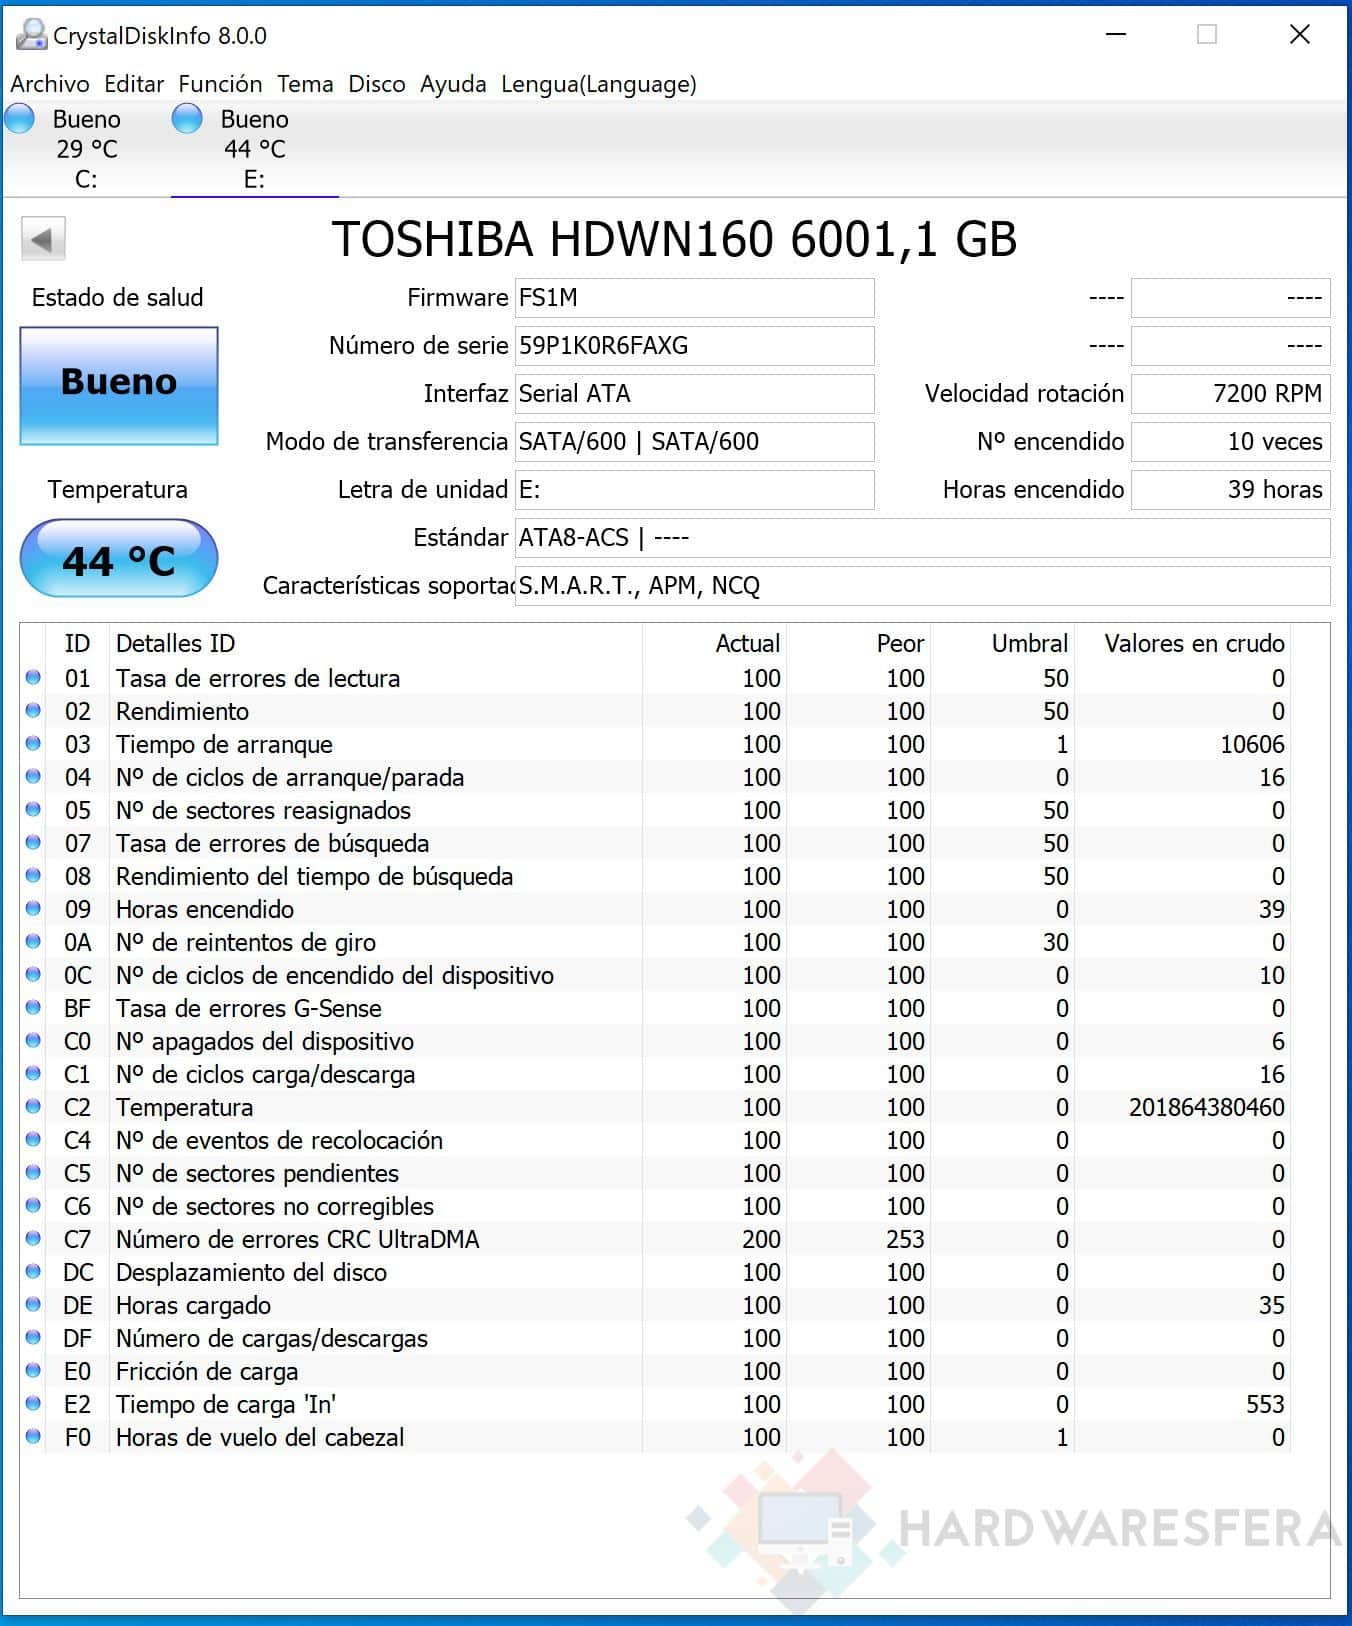Click the 44 °C temperature button
The height and width of the screenshot is (1626, 1352).
pyautogui.click(x=119, y=559)
